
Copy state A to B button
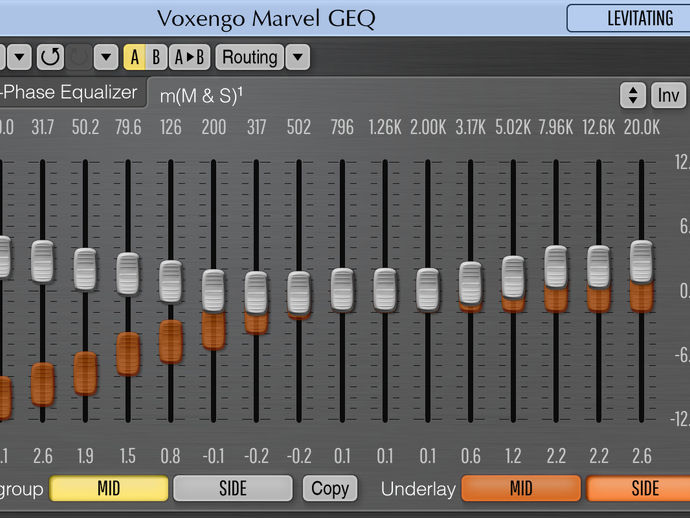(x=190, y=57)
